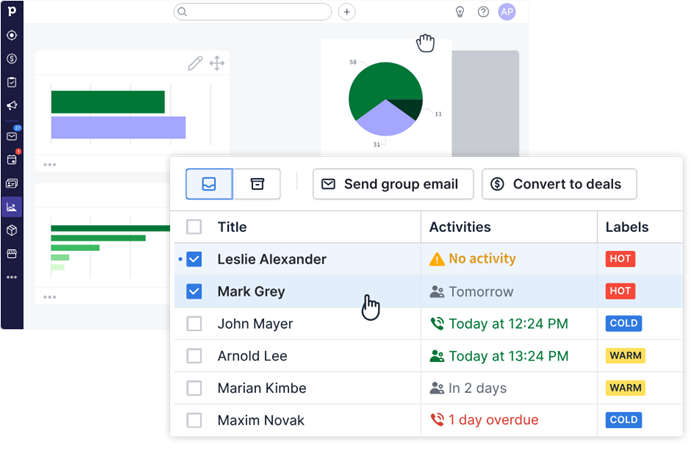Switch to the inbox view tab
Image resolution: width=691 pixels, height=462 pixels.
209,184
